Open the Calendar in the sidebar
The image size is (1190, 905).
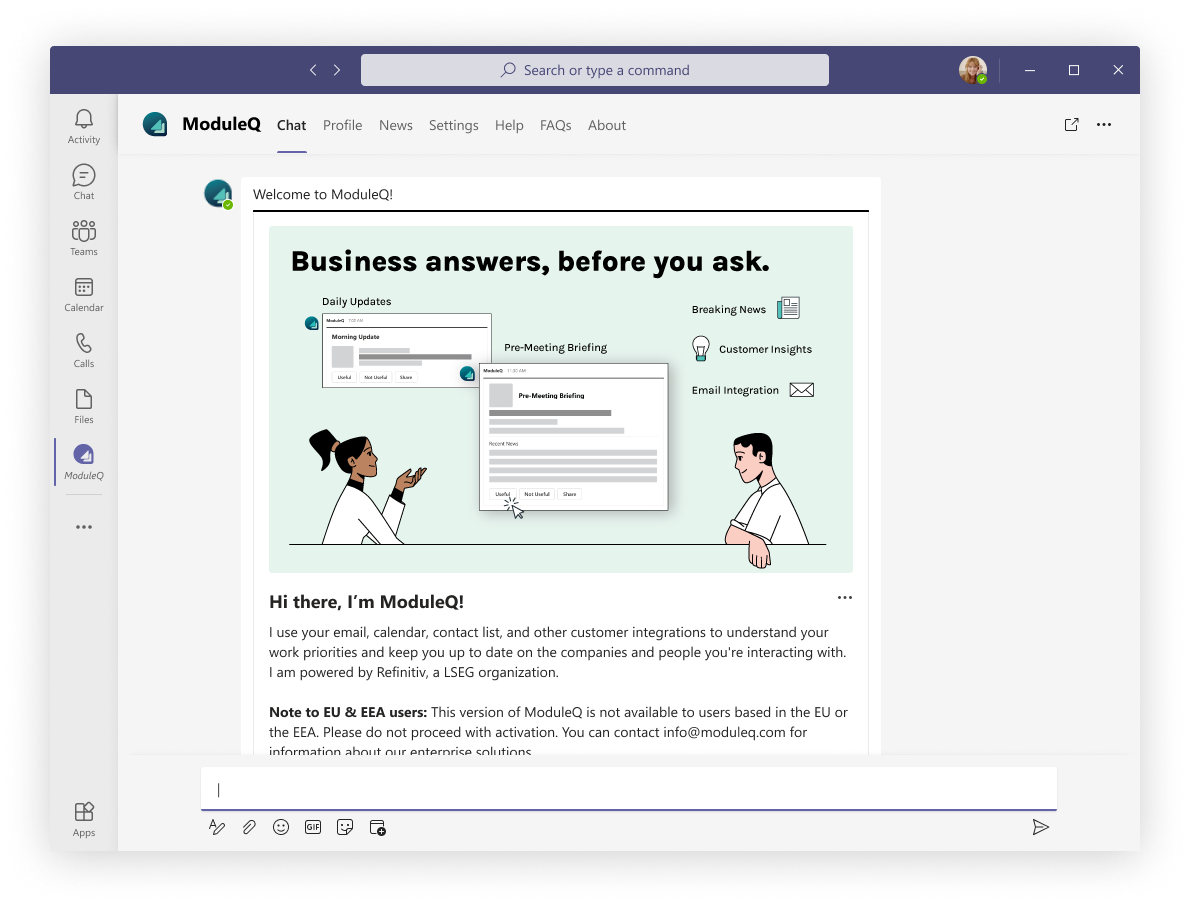click(x=83, y=295)
